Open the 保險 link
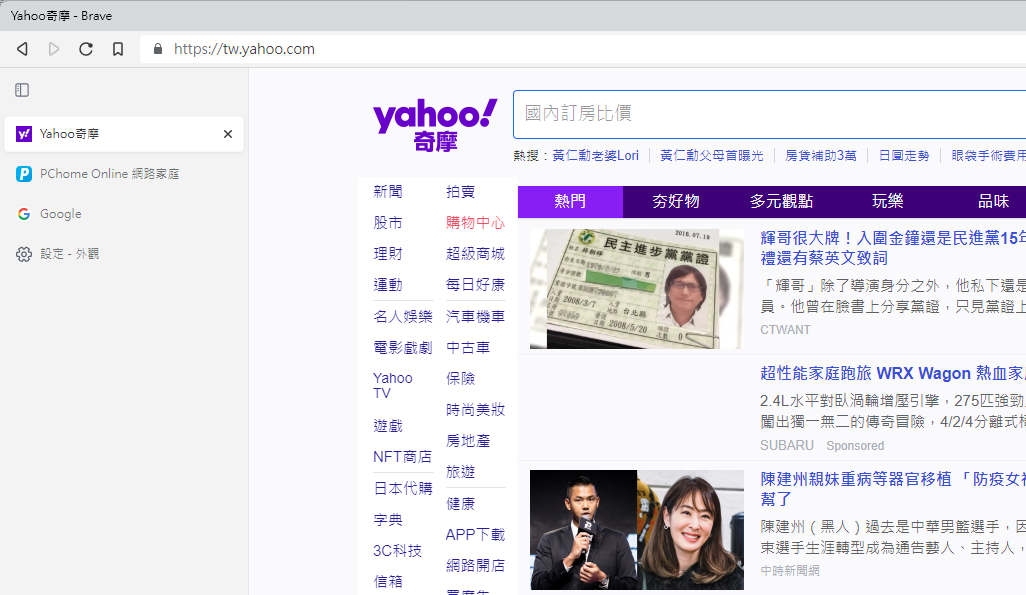 (461, 379)
